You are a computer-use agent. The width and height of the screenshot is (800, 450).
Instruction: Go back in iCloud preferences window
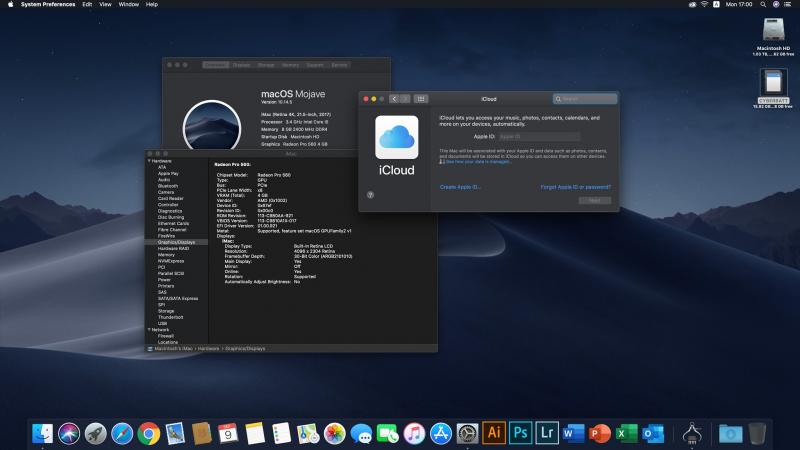(x=394, y=99)
